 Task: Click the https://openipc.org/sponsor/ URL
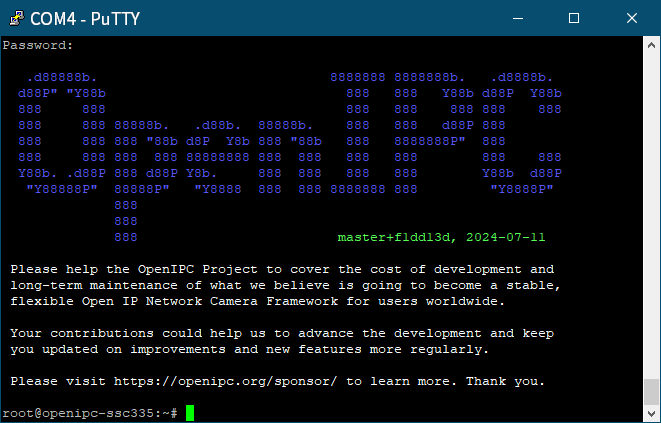(226, 382)
